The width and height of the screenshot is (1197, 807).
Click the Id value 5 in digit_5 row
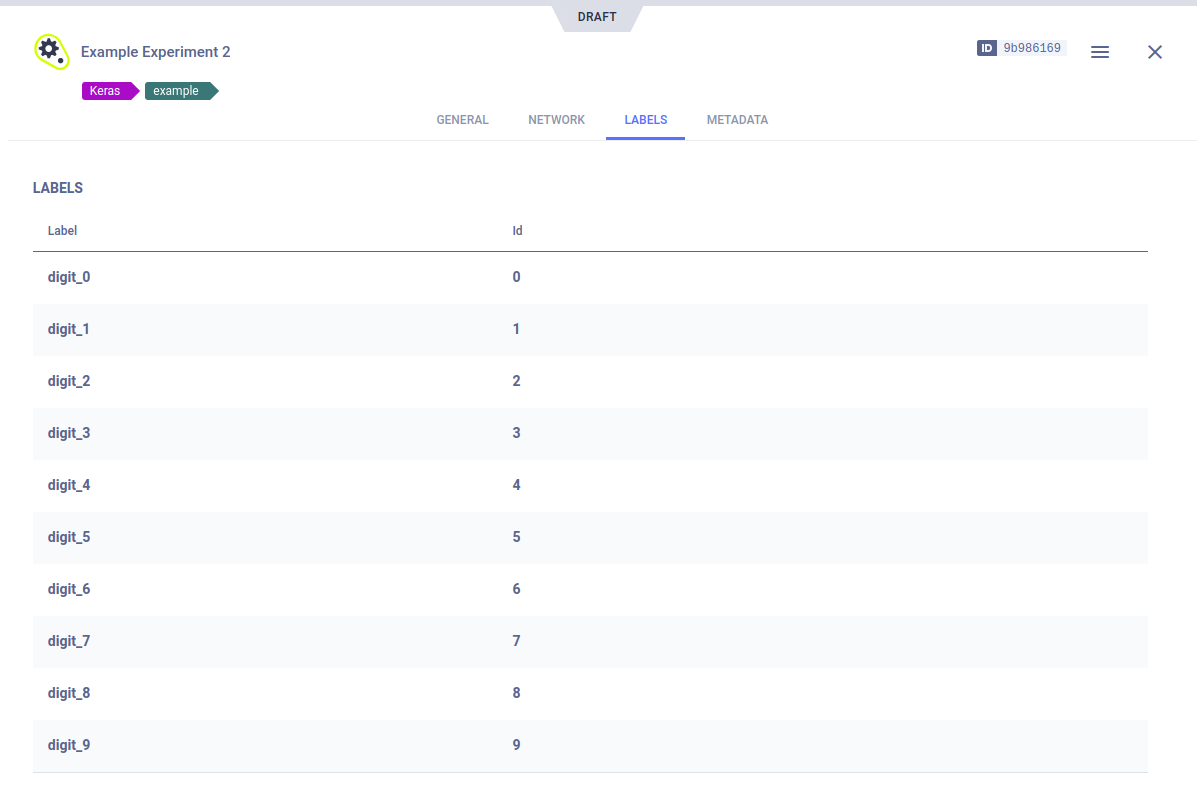point(516,537)
